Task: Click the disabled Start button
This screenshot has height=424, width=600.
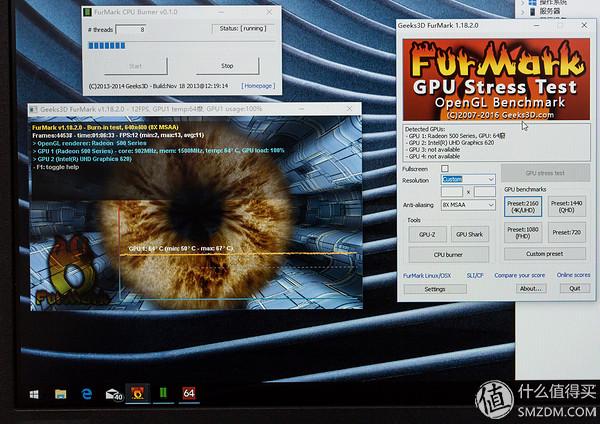Action: point(135,66)
